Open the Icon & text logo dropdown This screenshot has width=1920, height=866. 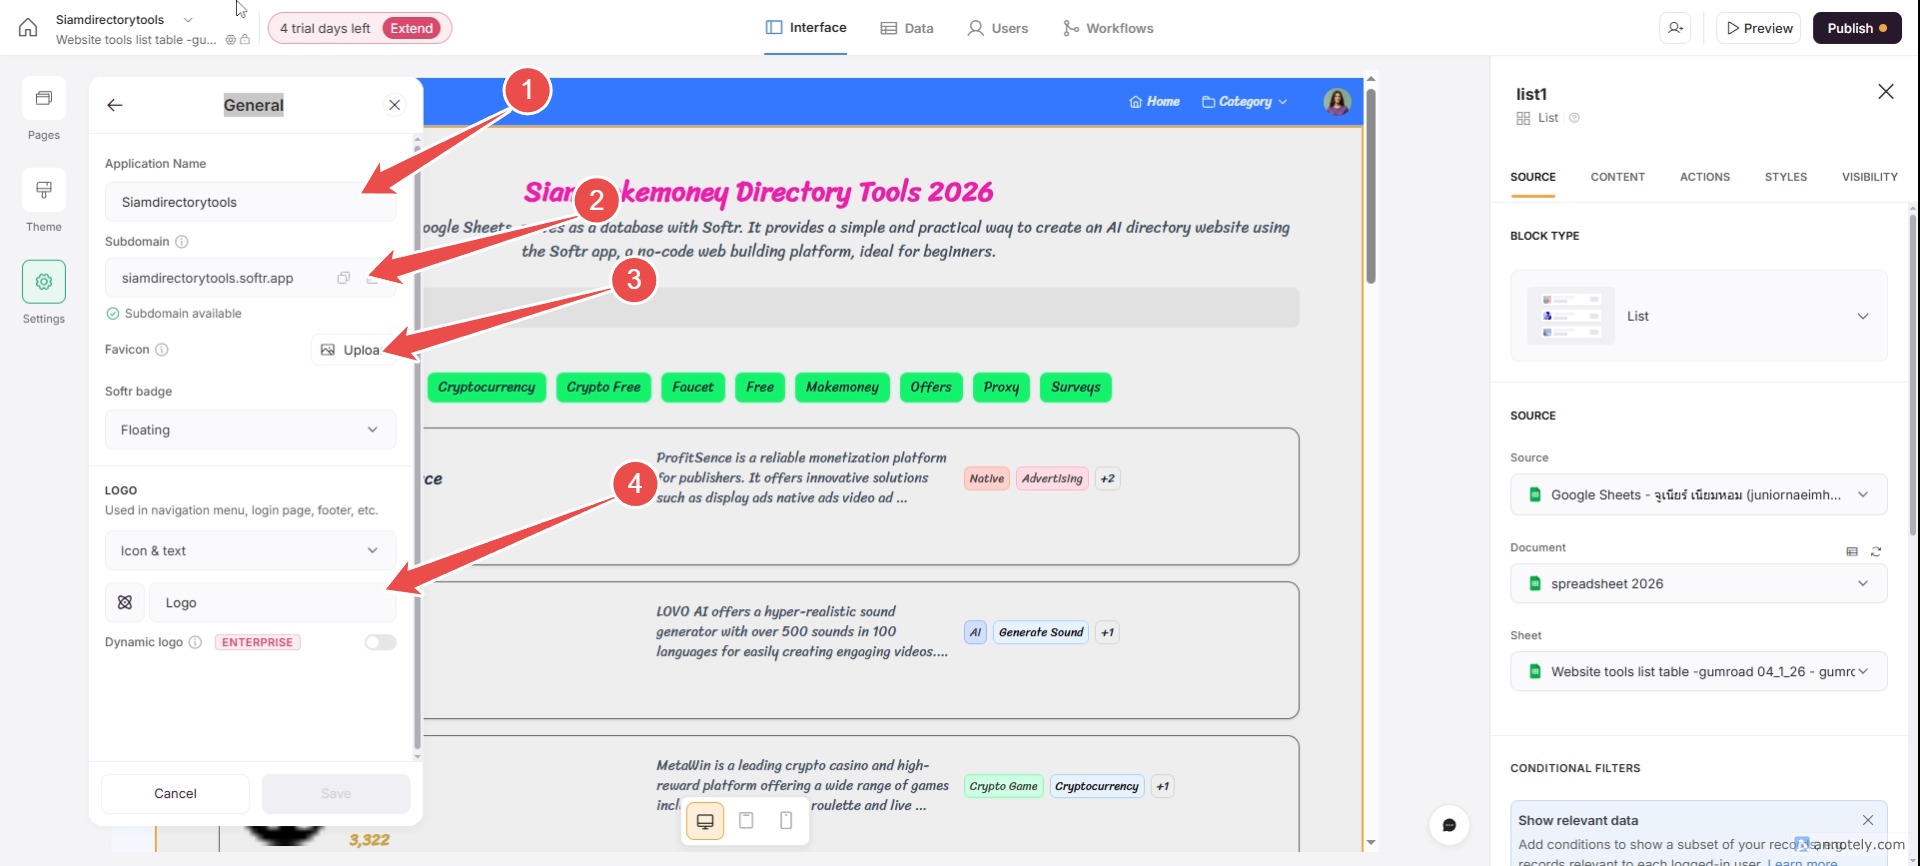pyautogui.click(x=250, y=551)
